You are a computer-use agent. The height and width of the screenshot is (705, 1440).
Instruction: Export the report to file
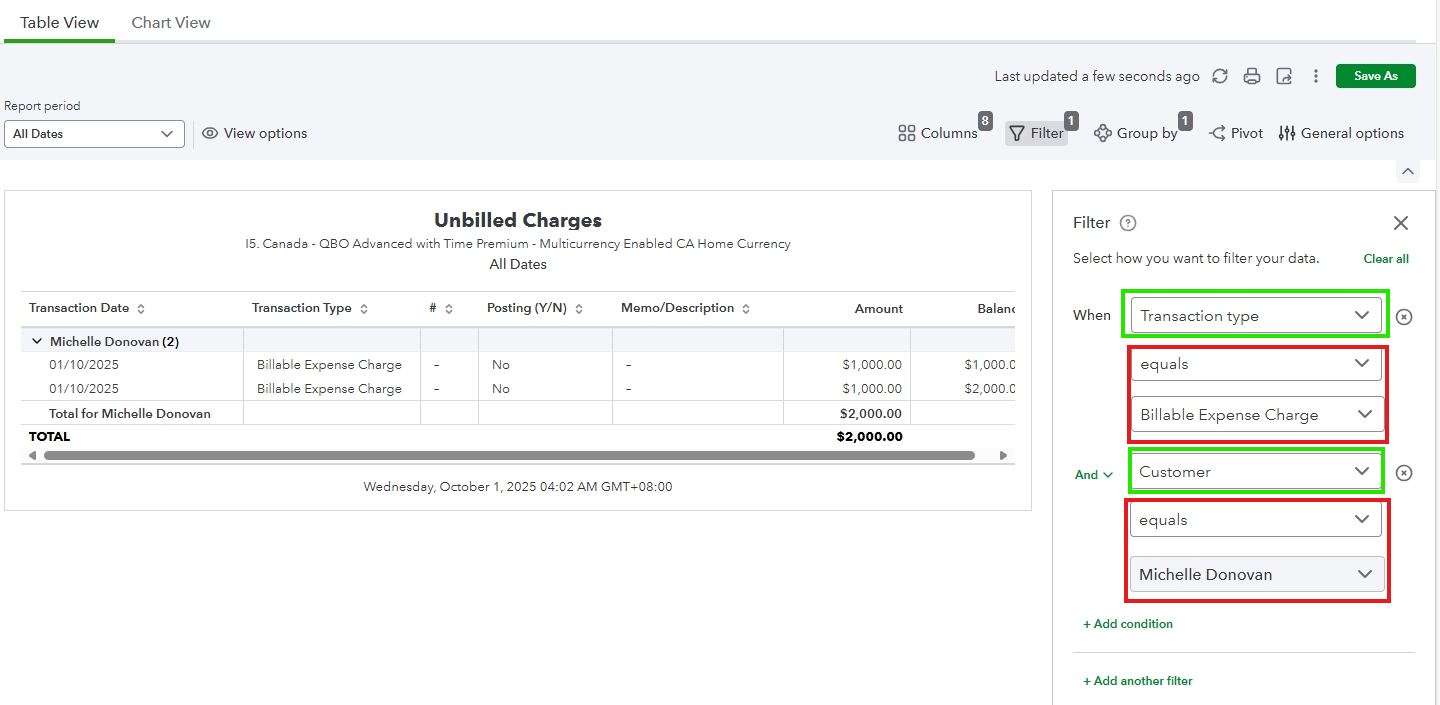click(1284, 76)
